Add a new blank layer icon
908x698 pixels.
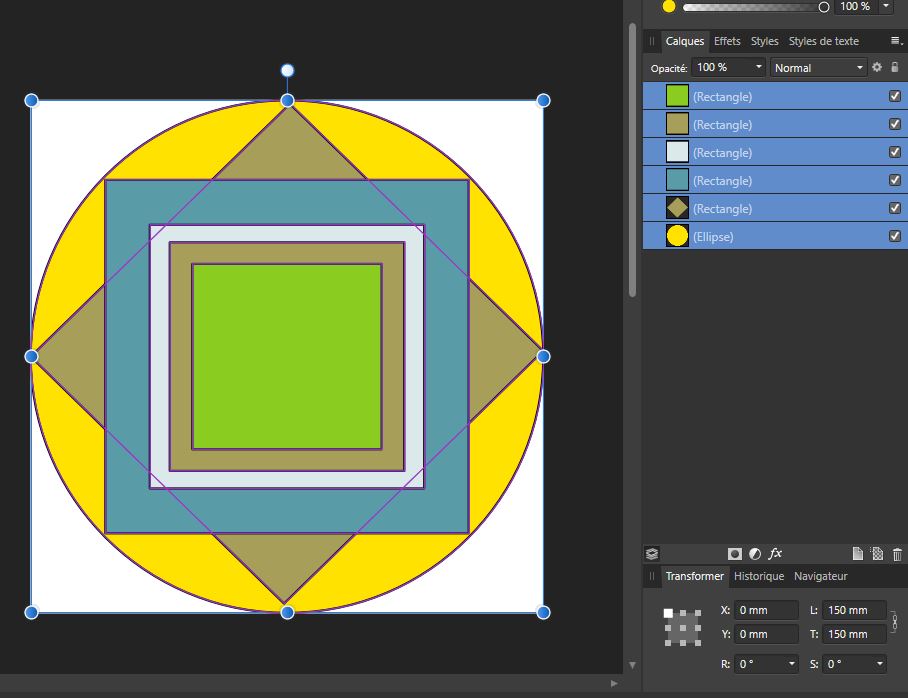[x=858, y=554]
